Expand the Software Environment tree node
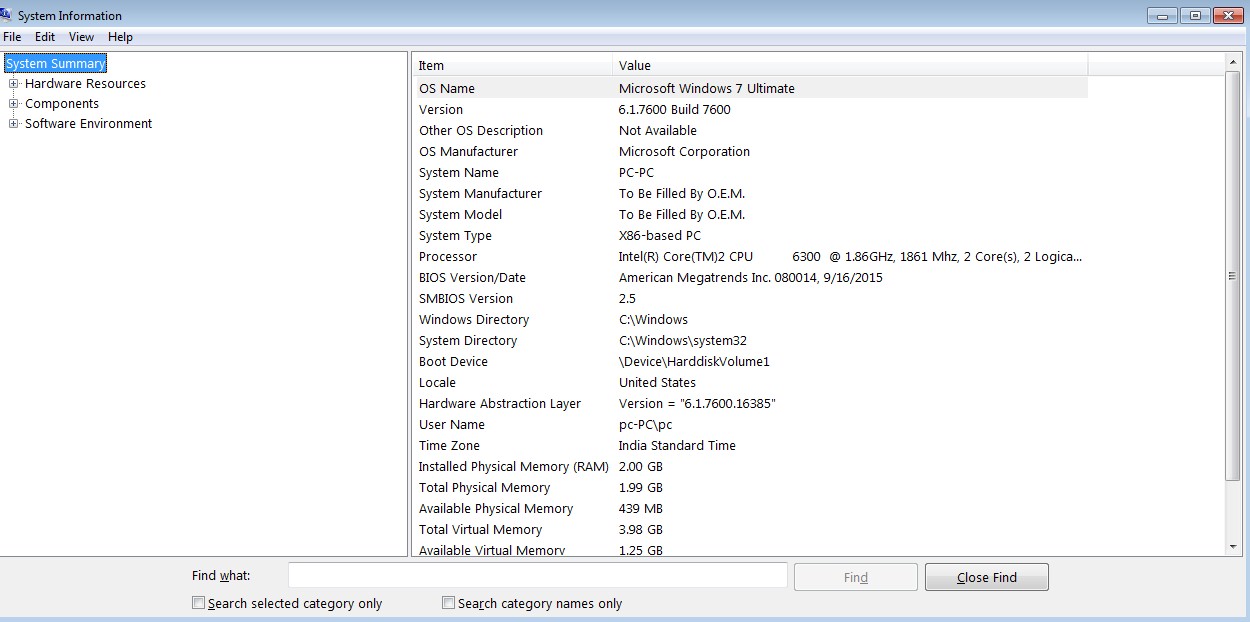 point(14,124)
